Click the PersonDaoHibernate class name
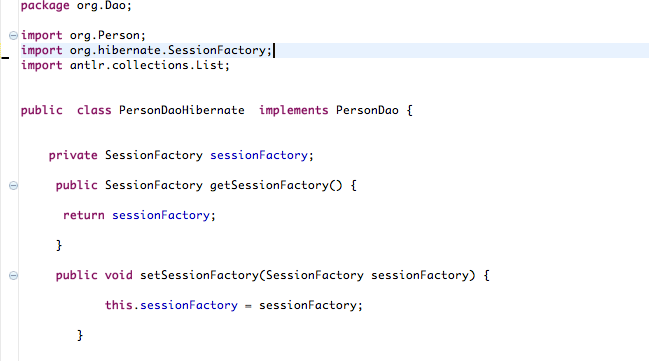 tap(182, 111)
